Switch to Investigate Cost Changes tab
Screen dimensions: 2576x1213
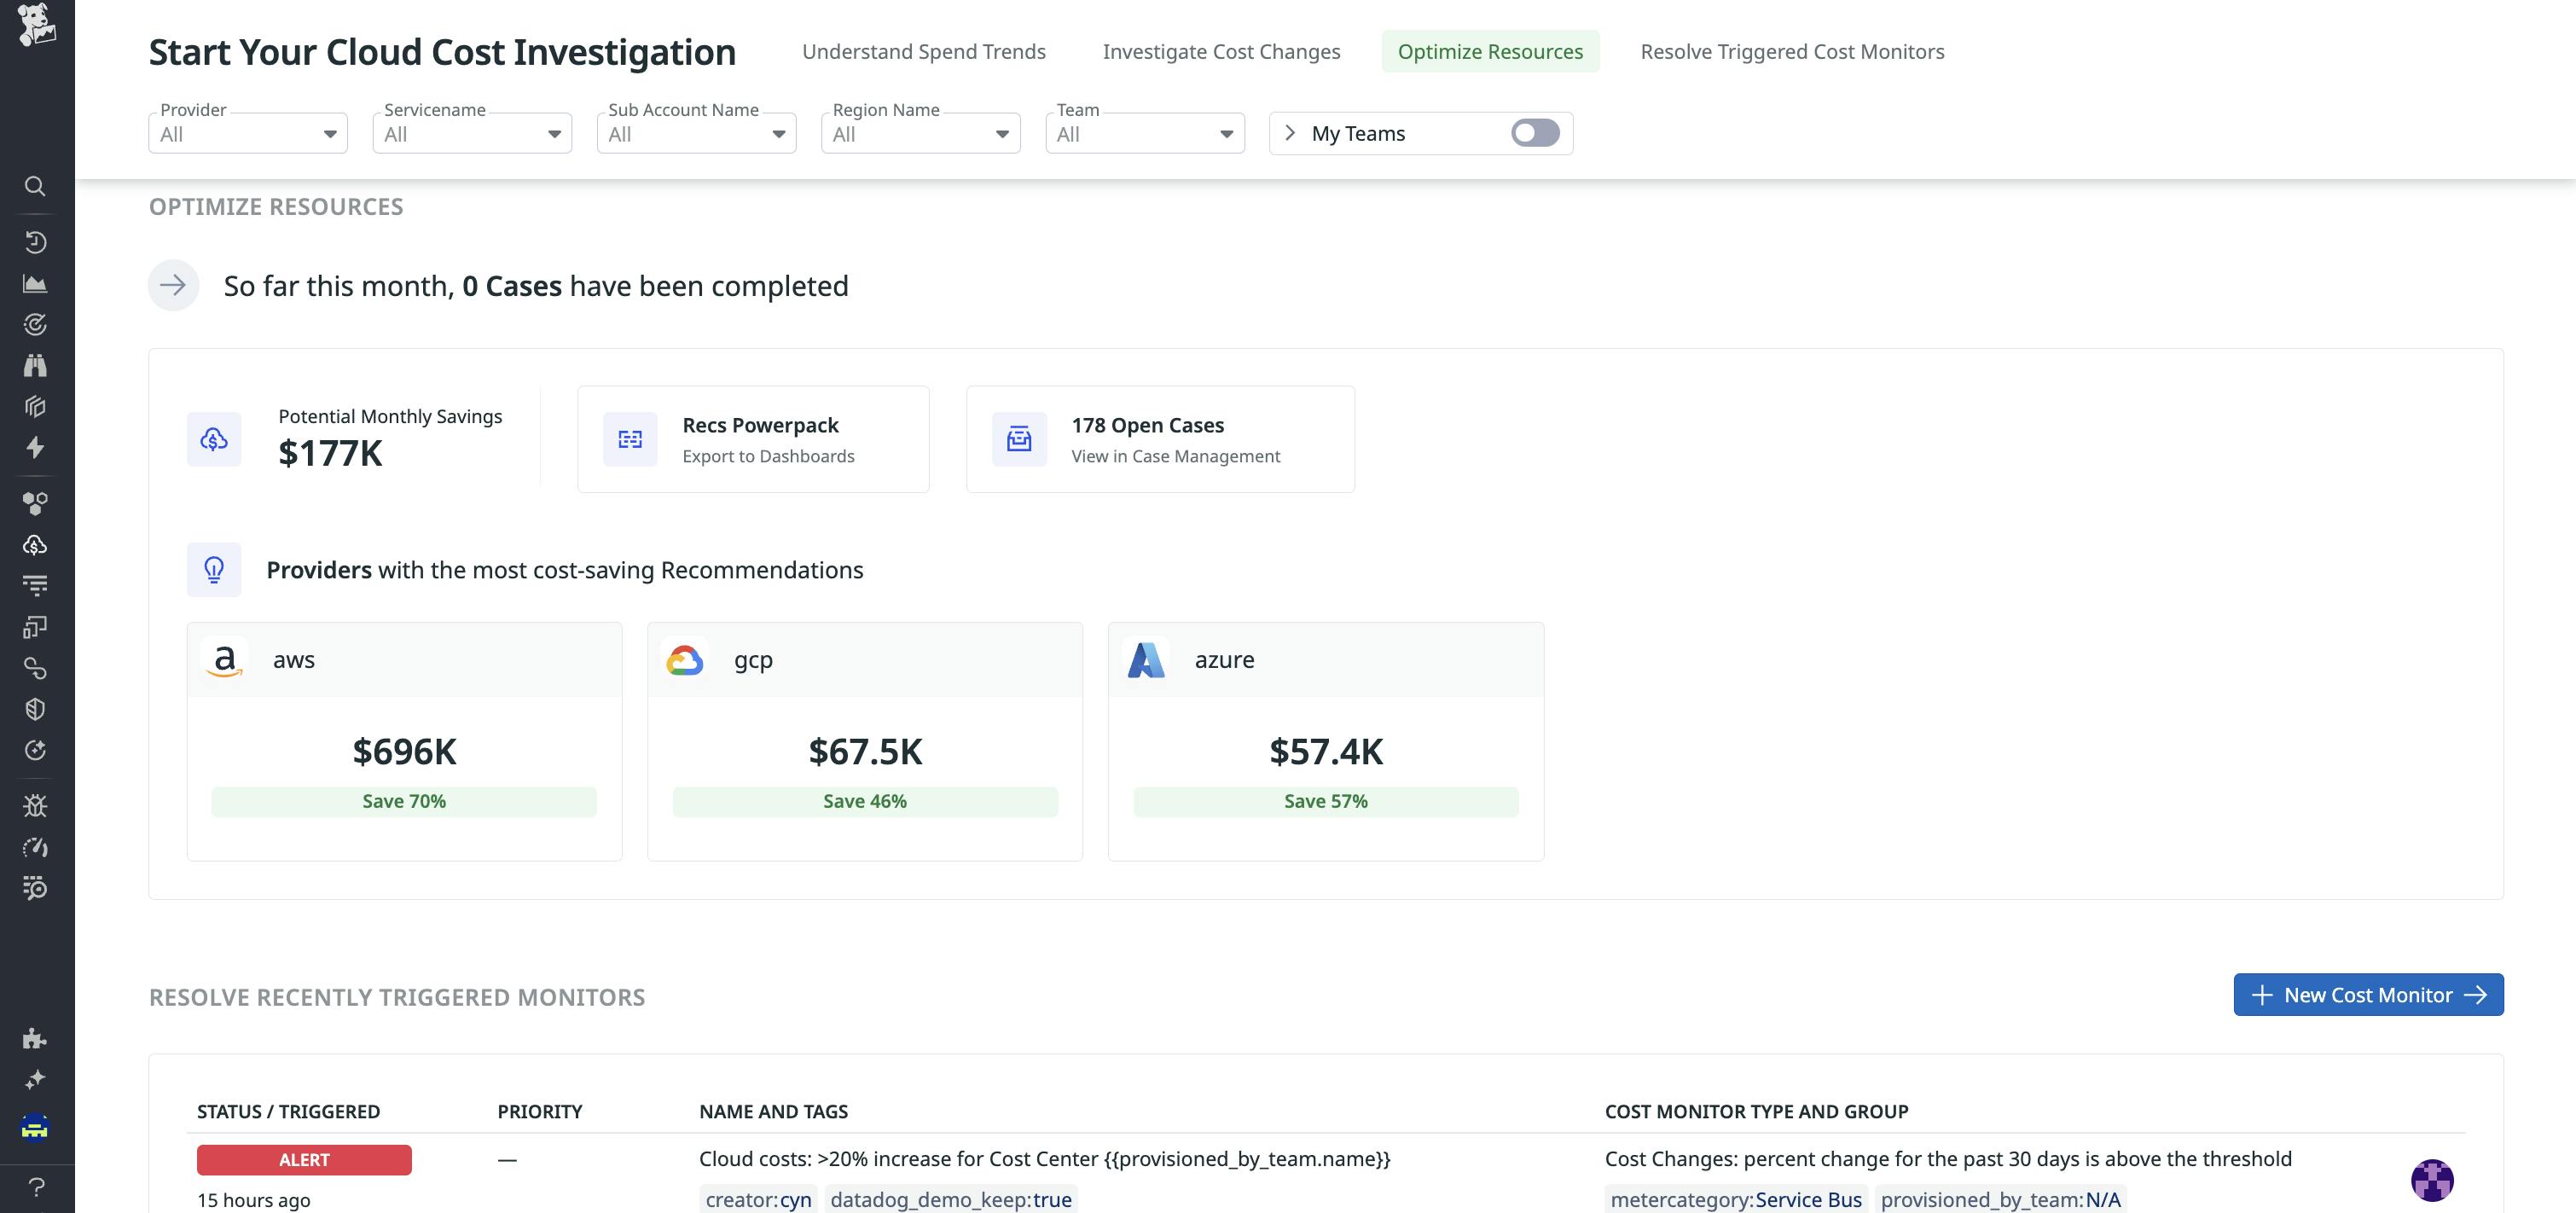pyautogui.click(x=1221, y=51)
